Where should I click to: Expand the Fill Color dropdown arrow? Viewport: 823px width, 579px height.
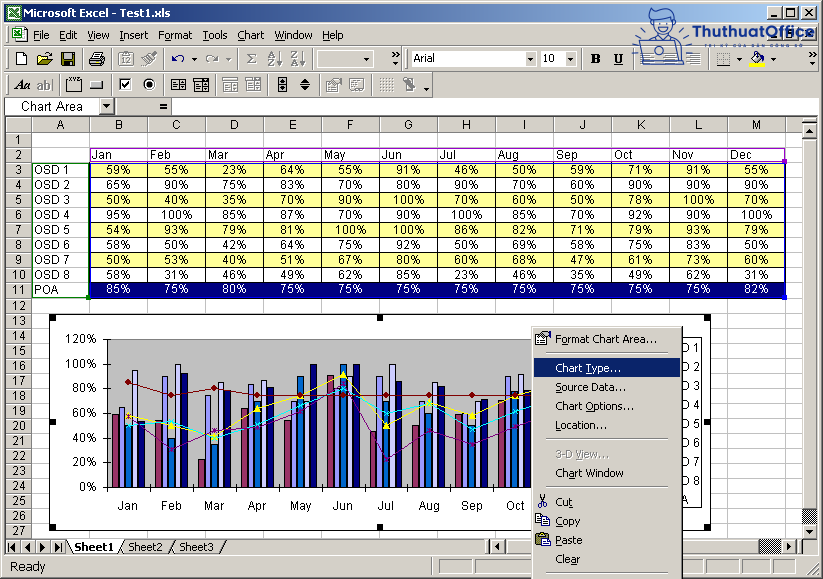coord(773,58)
